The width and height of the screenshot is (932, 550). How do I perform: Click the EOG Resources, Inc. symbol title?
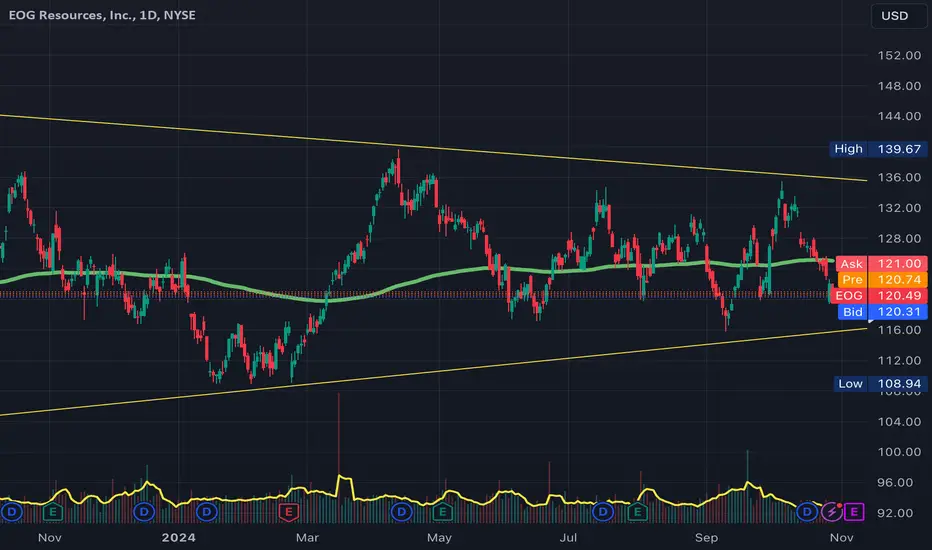pyautogui.click(x=71, y=15)
